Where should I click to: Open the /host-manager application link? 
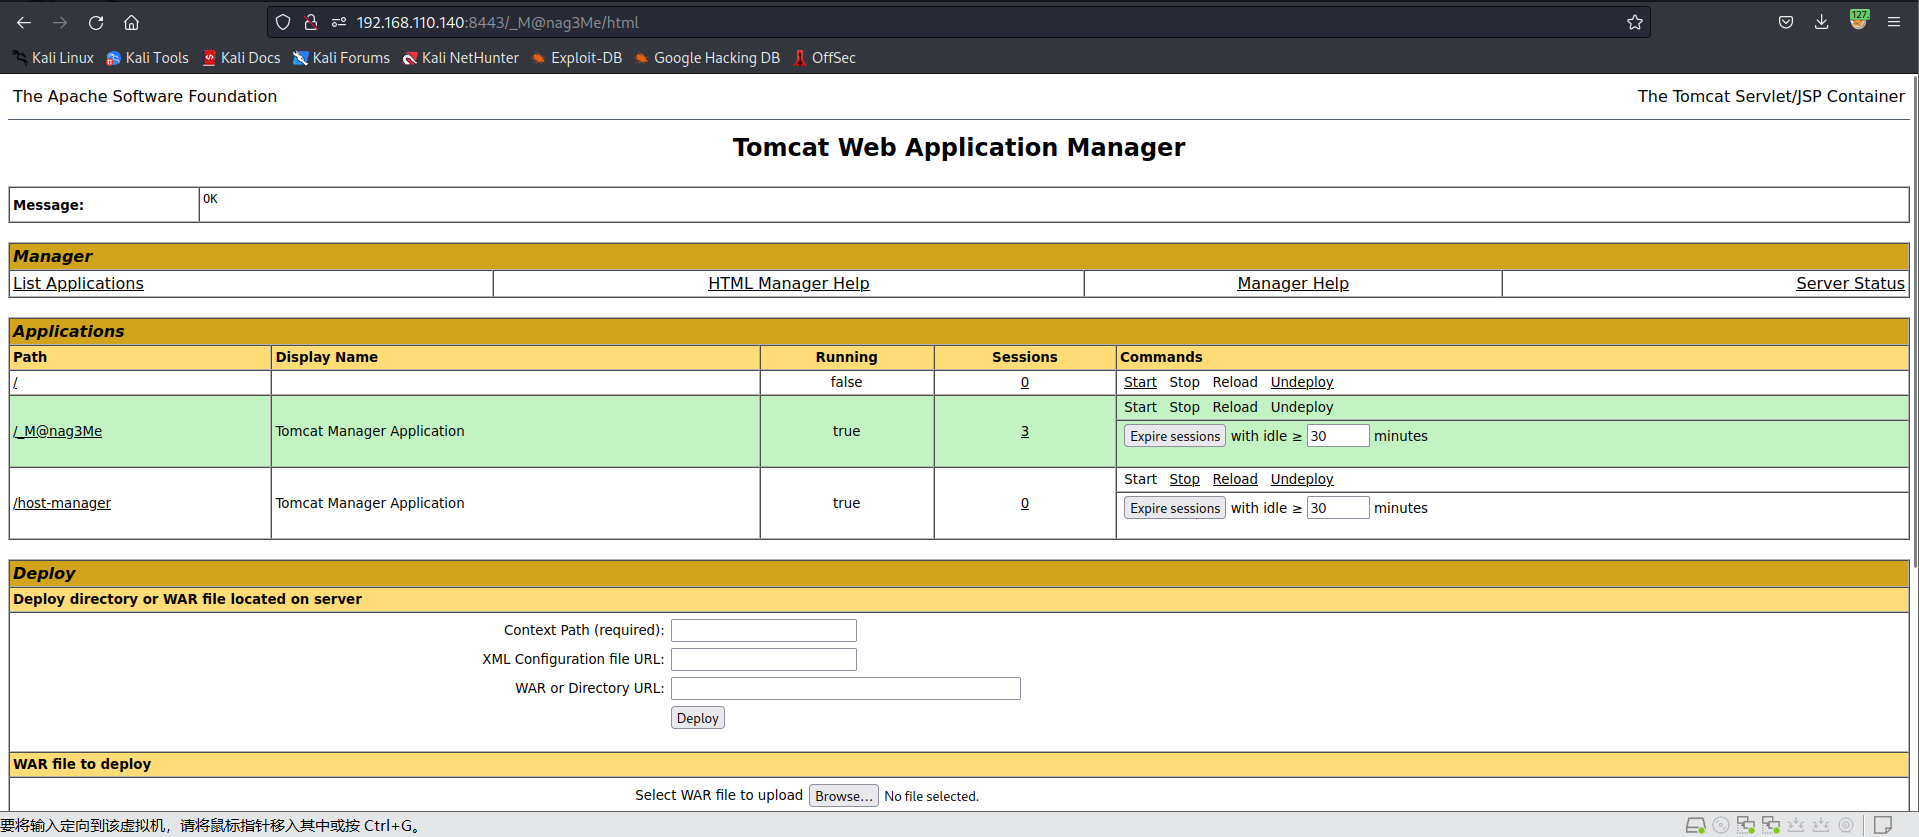(62, 503)
